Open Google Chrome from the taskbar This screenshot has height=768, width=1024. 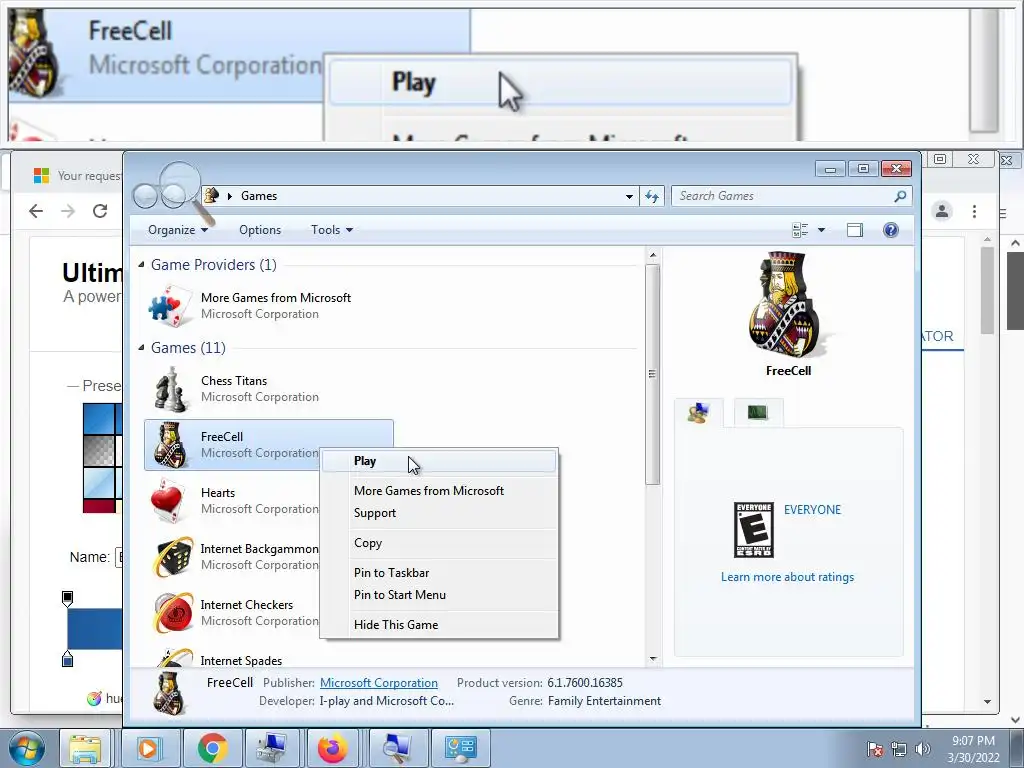pos(212,748)
